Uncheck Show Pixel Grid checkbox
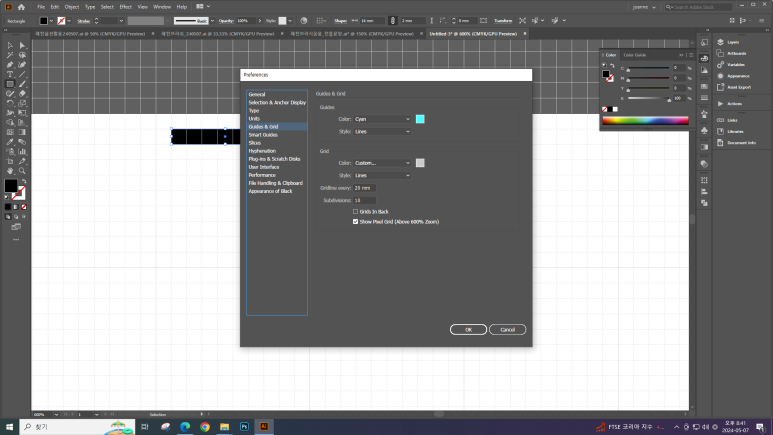 click(355, 222)
